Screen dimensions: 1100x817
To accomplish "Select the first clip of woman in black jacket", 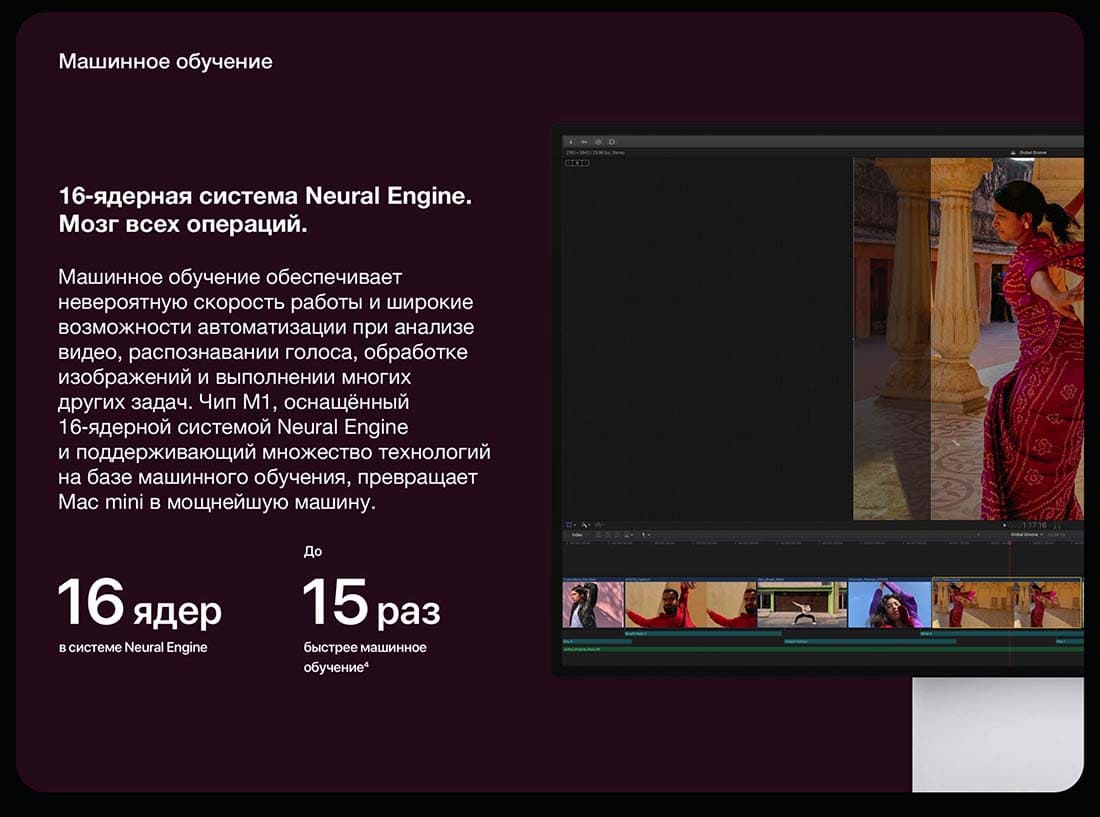I will click(593, 604).
